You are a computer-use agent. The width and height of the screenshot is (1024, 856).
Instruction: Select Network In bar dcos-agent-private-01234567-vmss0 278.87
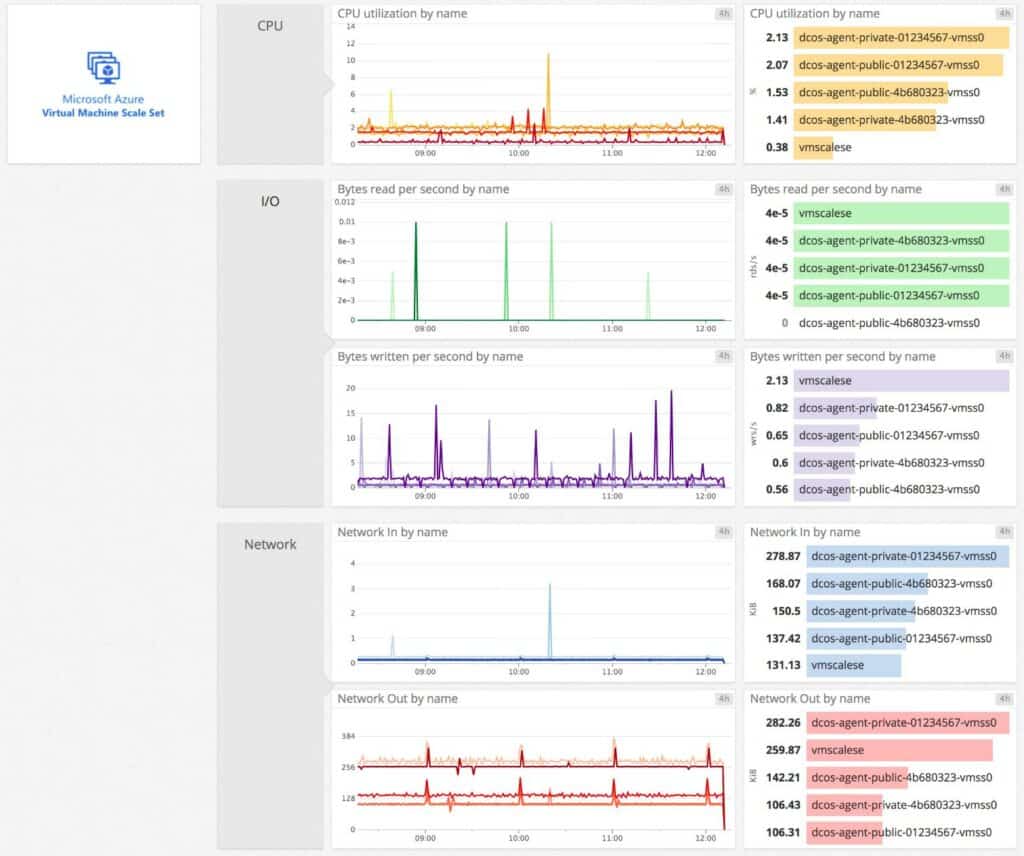(907, 556)
